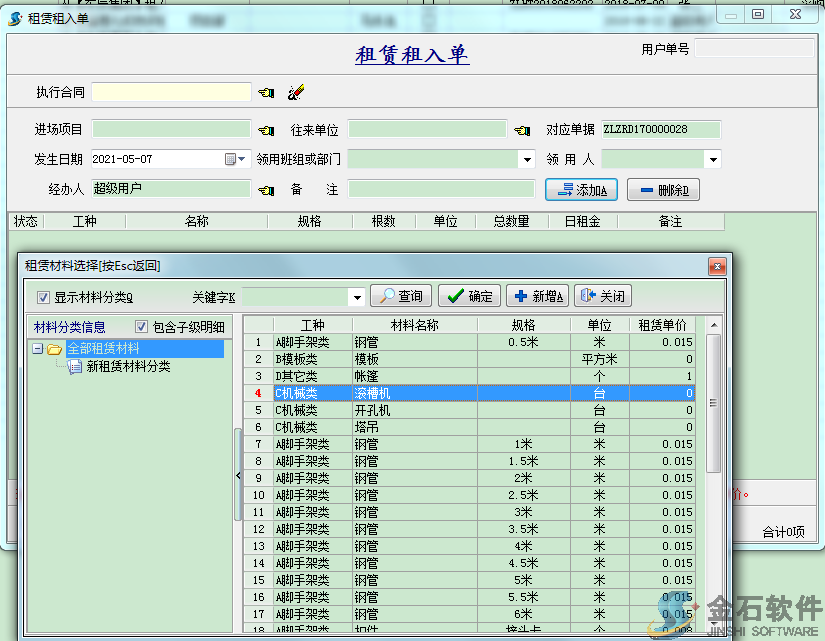Click the 全部租赁材料 folder icon
Image resolution: width=825 pixels, height=641 pixels.
coord(54,349)
